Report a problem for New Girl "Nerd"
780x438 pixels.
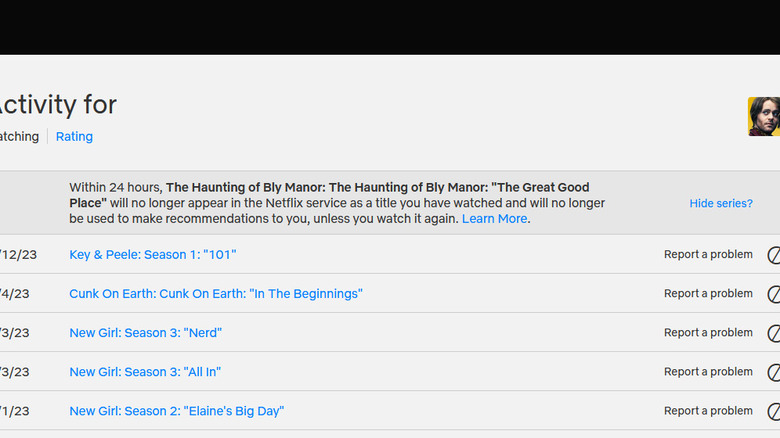point(708,333)
